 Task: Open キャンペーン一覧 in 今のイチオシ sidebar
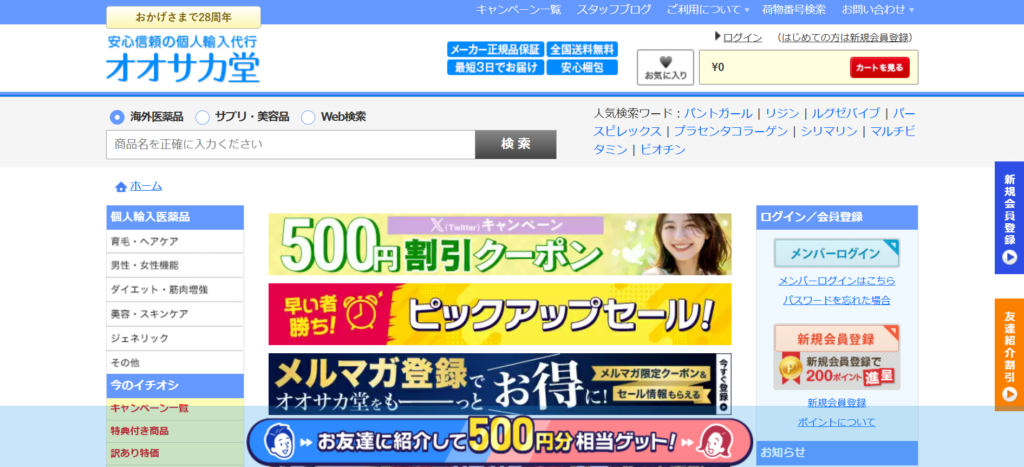[x=175, y=409]
